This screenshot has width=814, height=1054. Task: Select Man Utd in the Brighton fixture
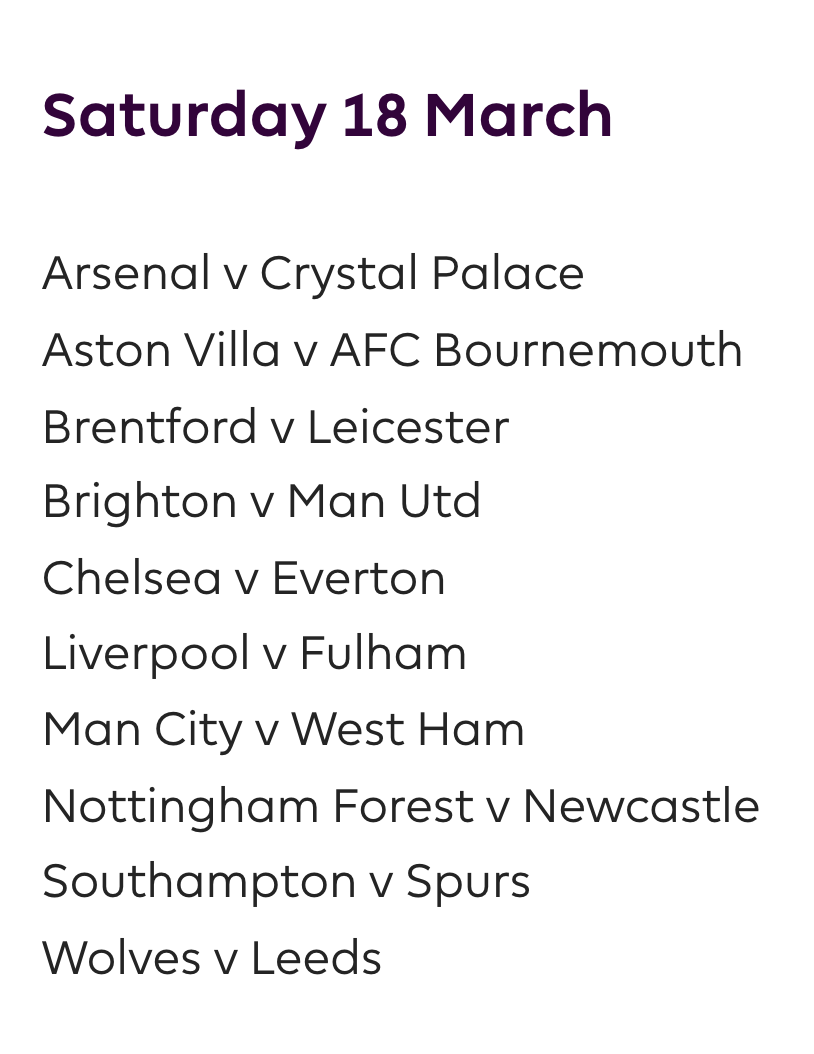point(384,502)
